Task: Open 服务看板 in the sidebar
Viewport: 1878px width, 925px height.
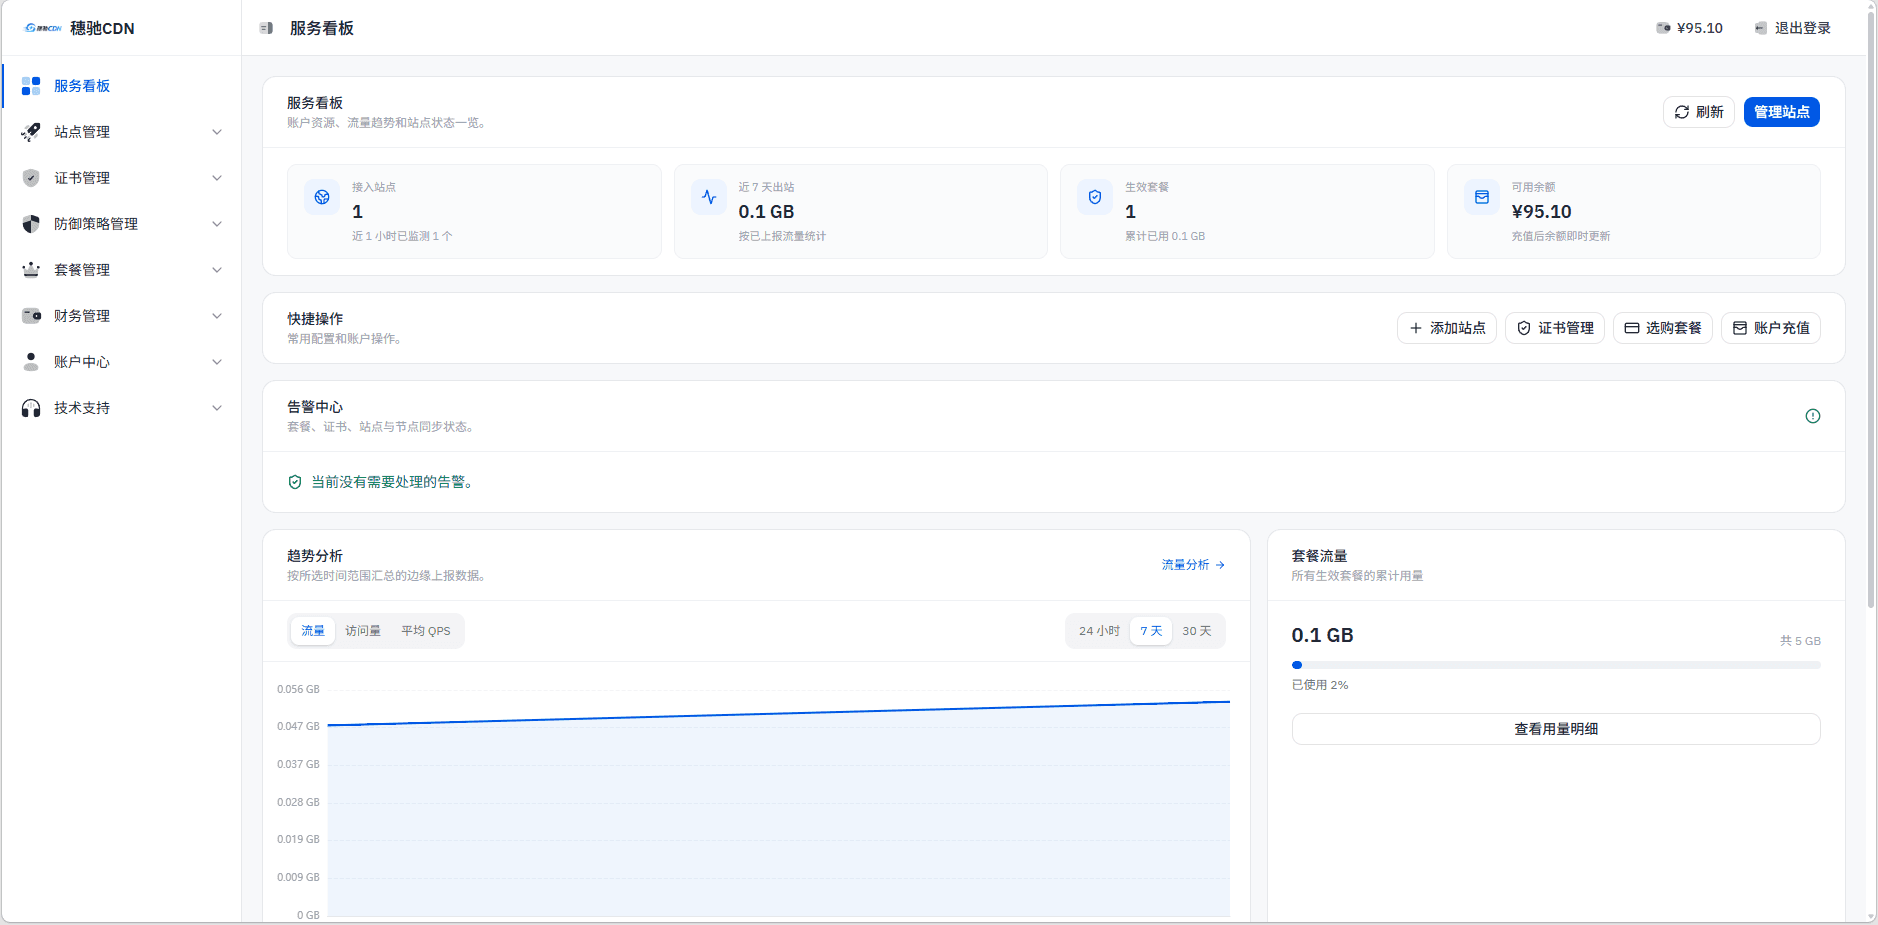Action: tap(122, 86)
